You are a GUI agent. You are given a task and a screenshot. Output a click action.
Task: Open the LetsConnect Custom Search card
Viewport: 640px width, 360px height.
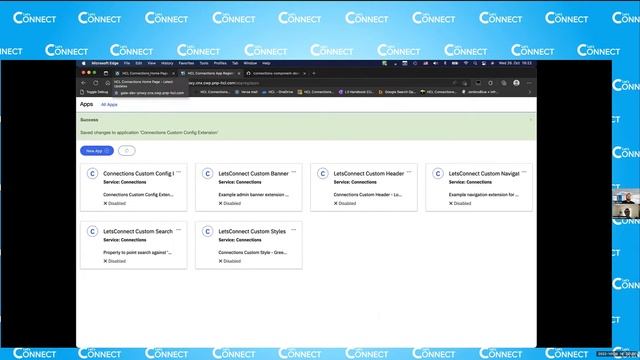pos(134,245)
